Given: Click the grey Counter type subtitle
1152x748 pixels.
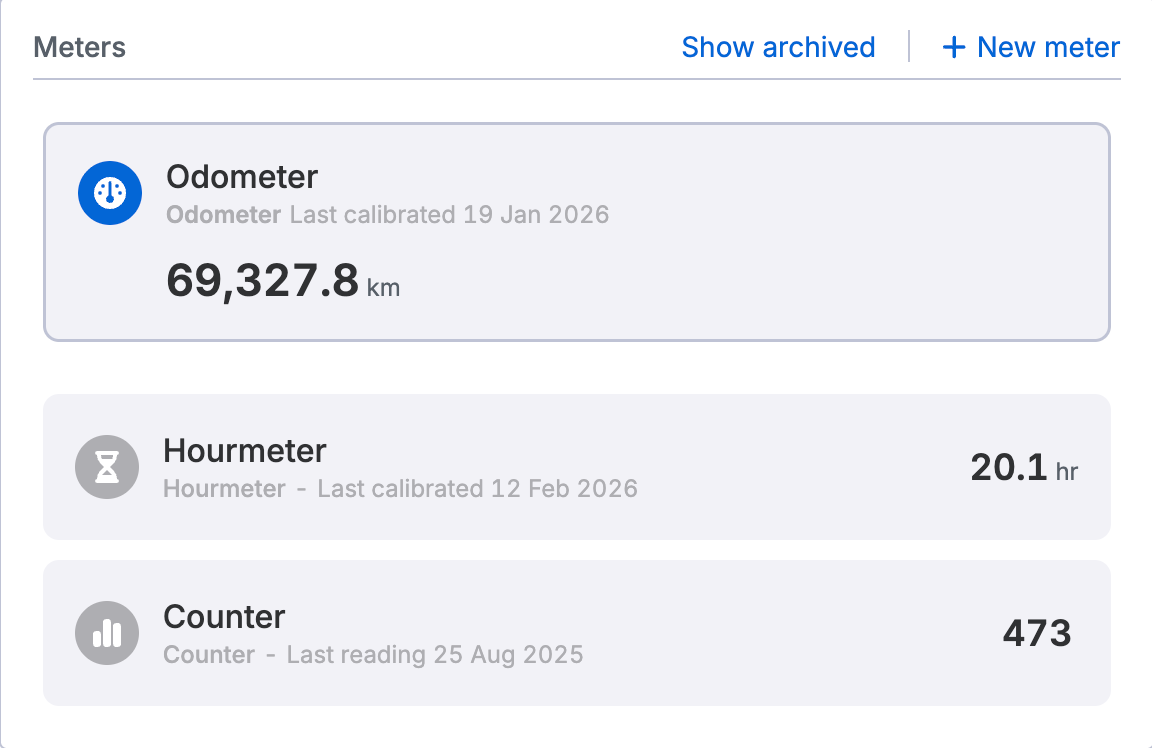Looking at the screenshot, I should pyautogui.click(x=209, y=655).
